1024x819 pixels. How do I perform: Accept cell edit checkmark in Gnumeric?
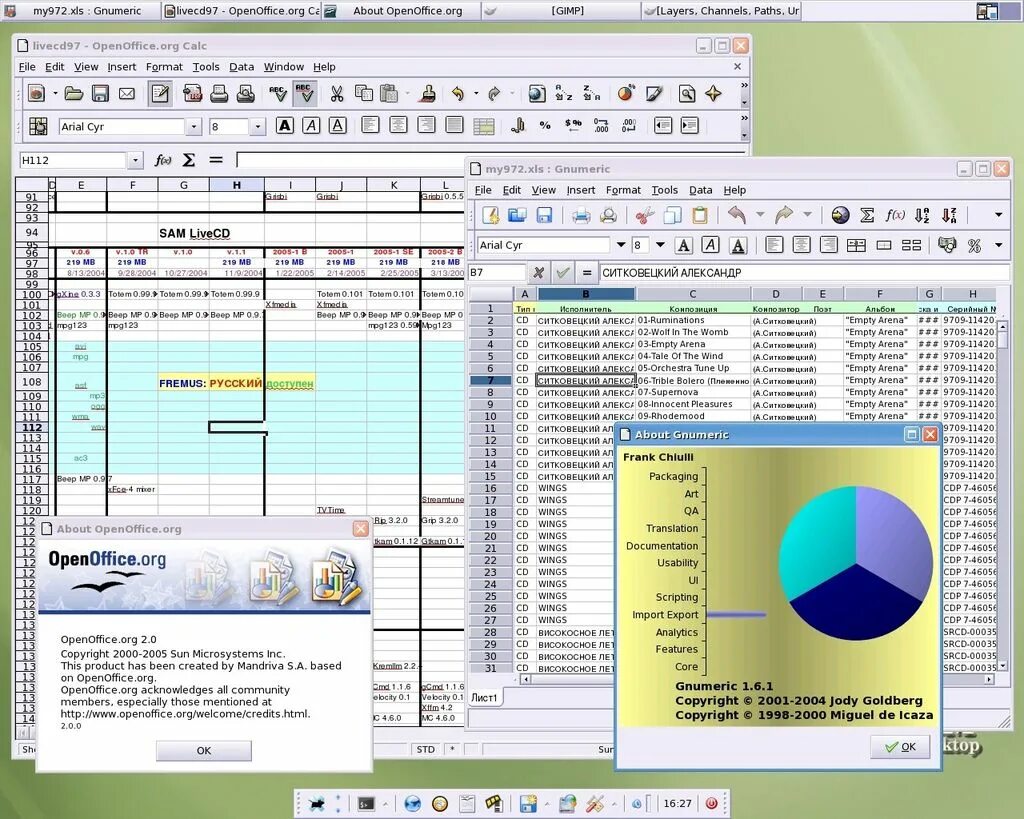[563, 272]
